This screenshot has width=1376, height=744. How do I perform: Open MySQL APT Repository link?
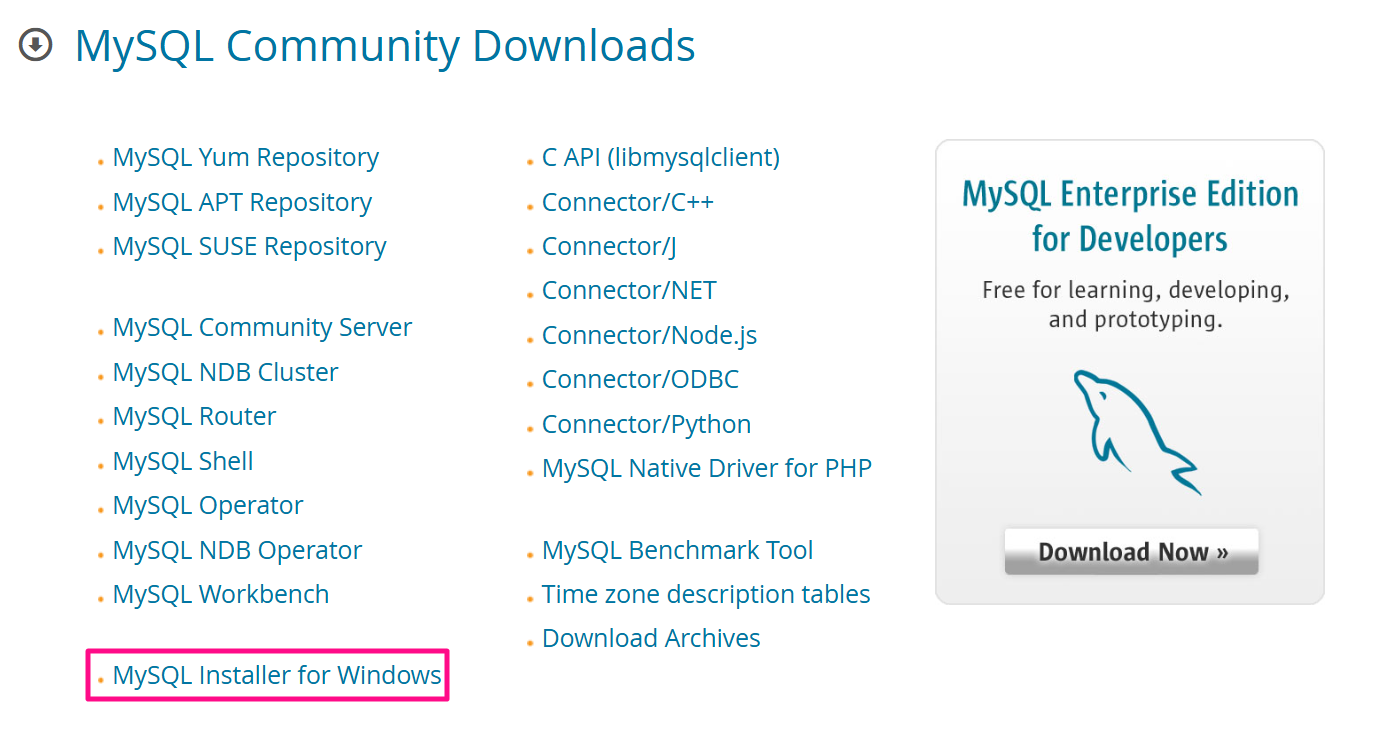pos(242,202)
